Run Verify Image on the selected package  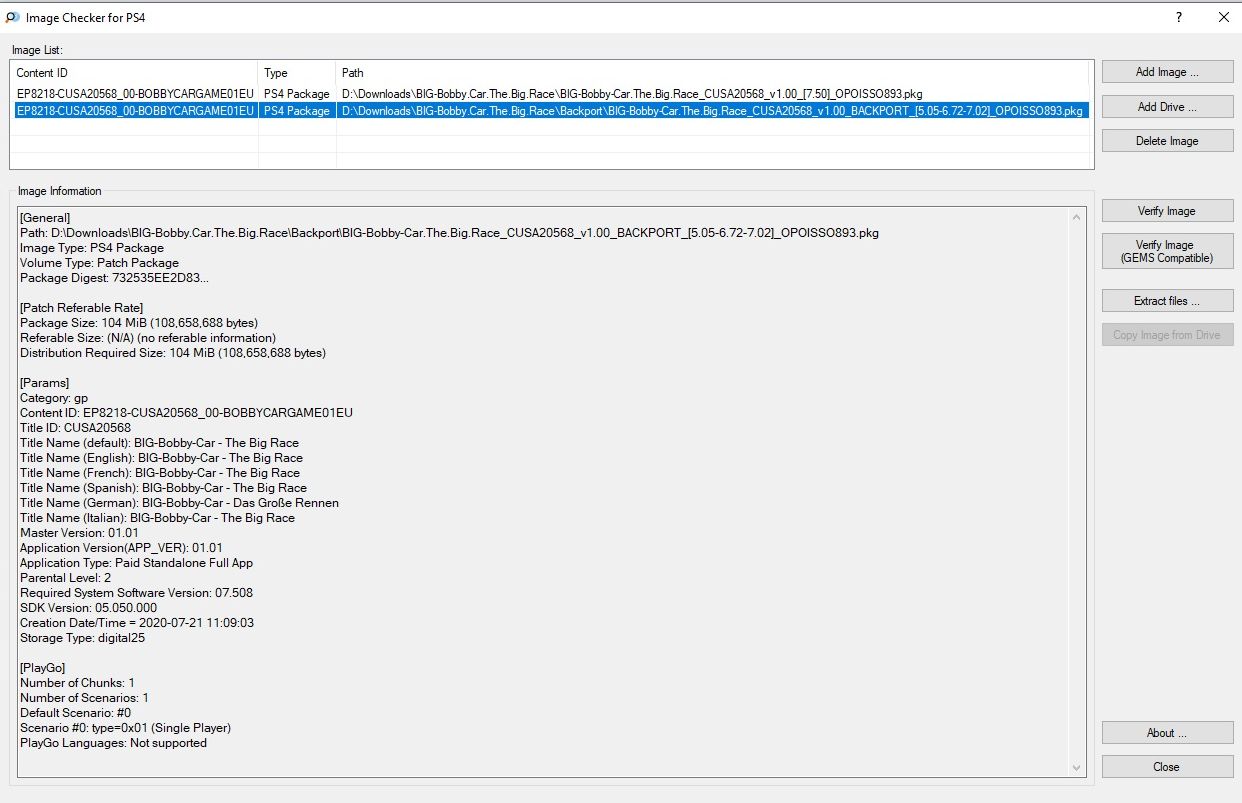(1167, 211)
